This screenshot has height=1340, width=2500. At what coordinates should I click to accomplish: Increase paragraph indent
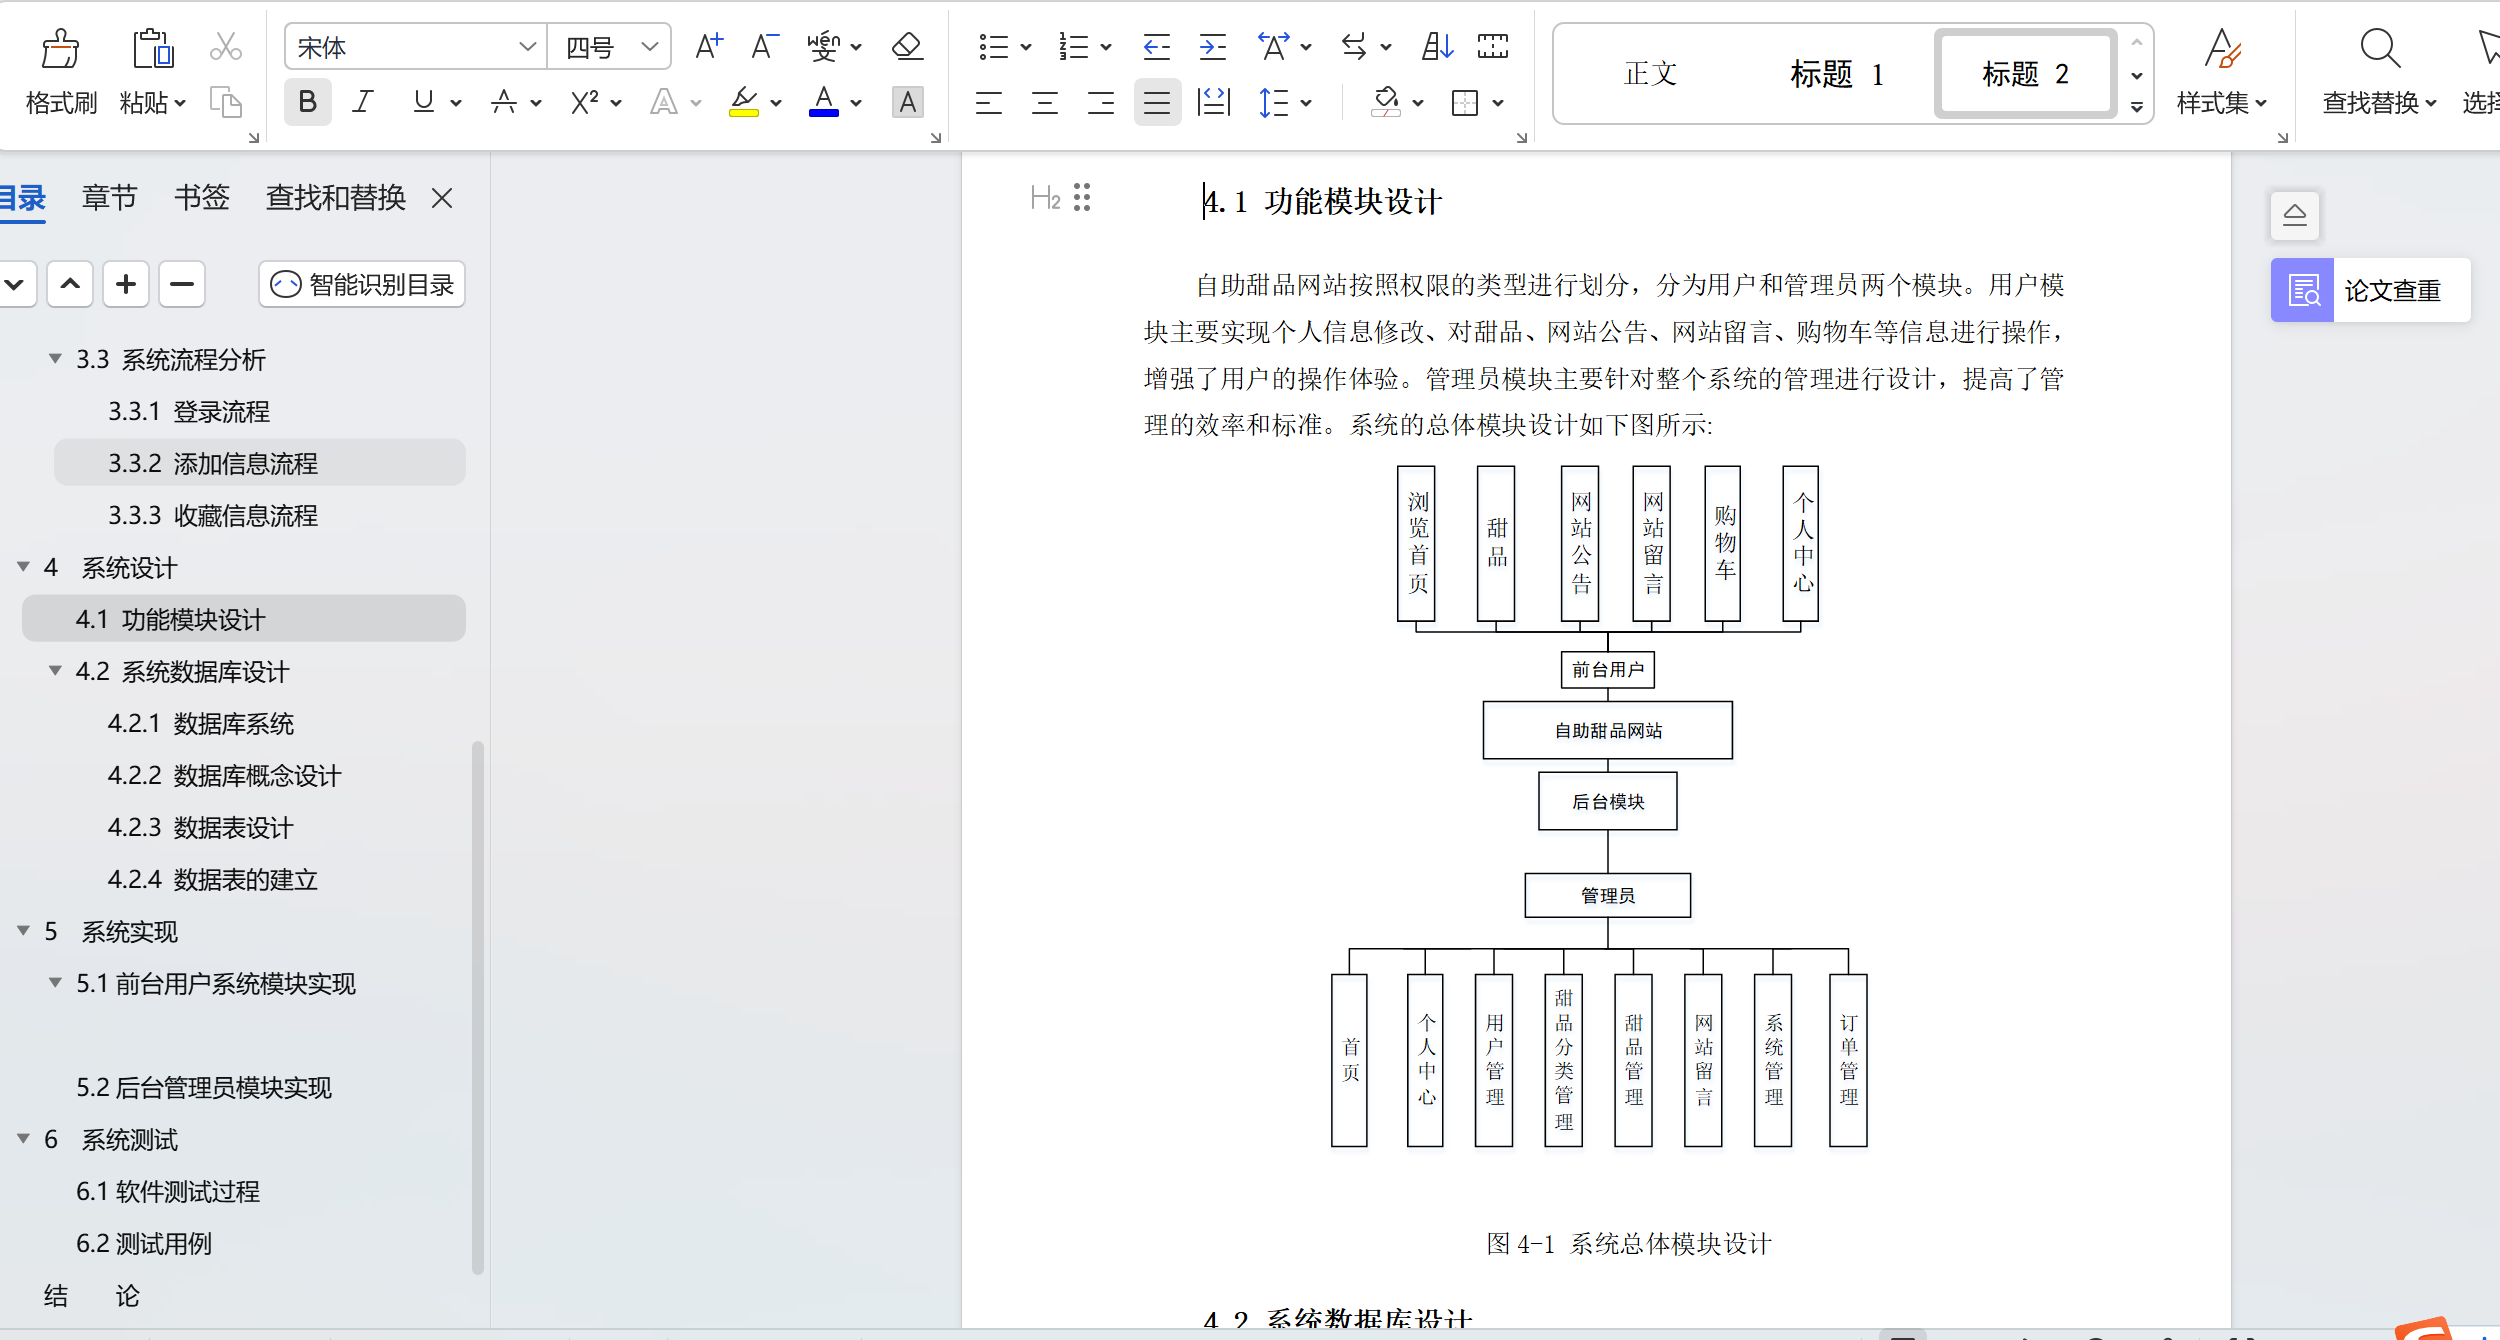tap(1212, 46)
